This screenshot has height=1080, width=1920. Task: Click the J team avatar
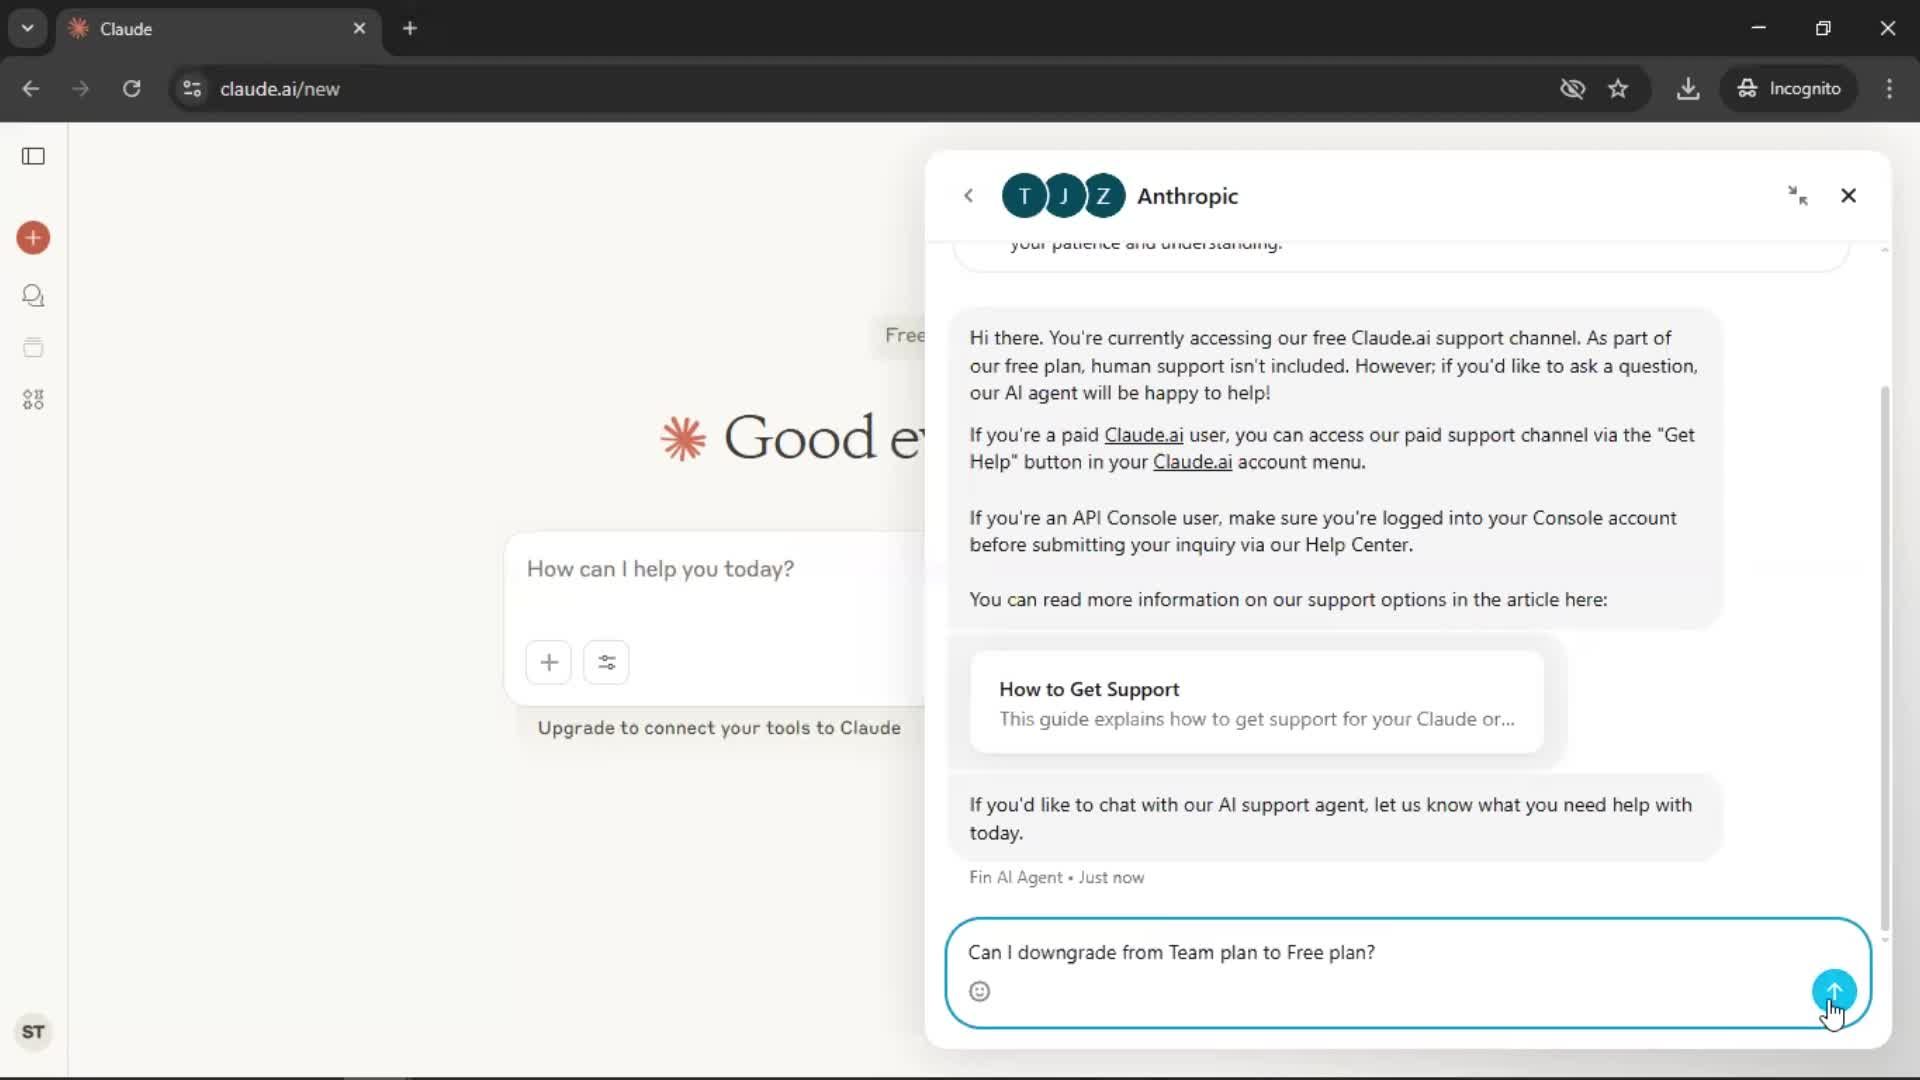pos(1064,196)
